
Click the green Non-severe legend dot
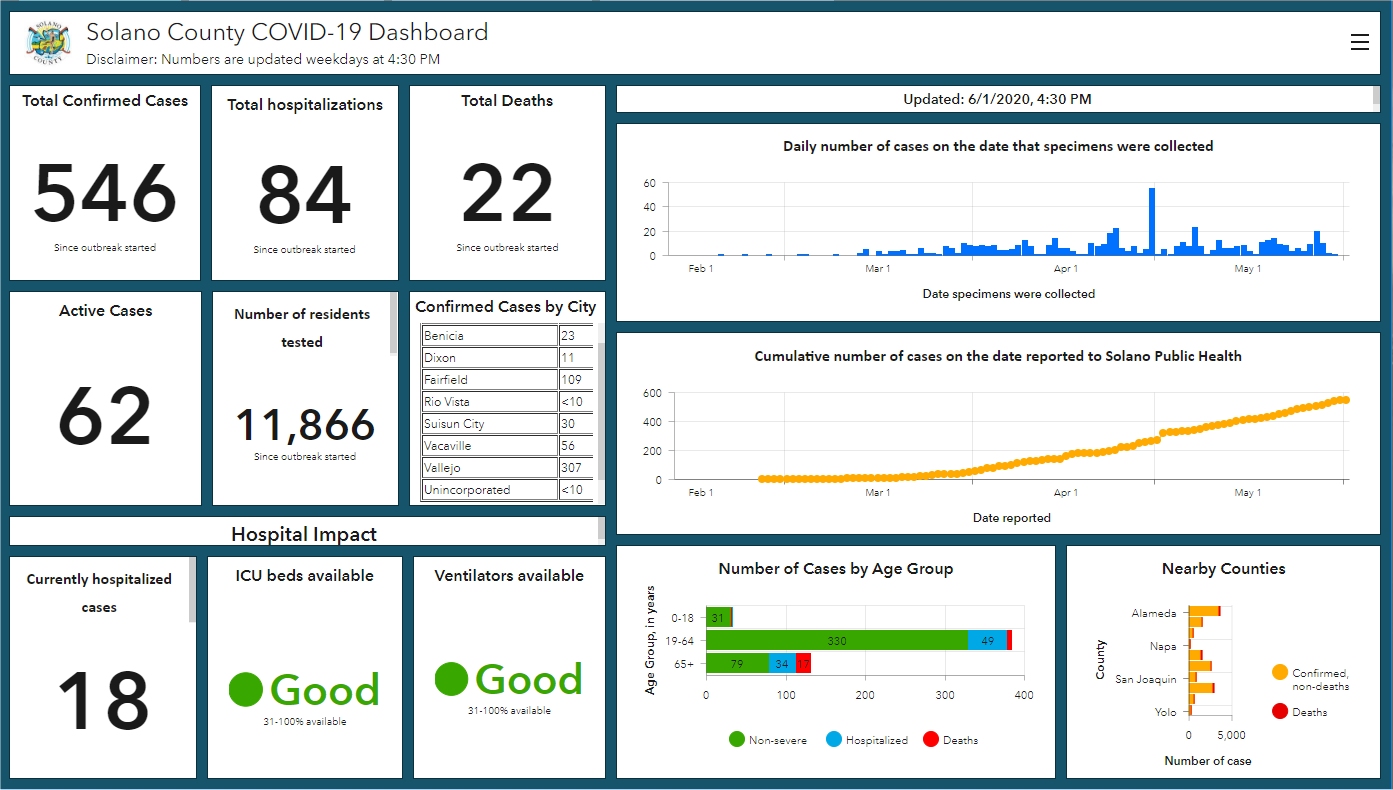click(x=737, y=740)
